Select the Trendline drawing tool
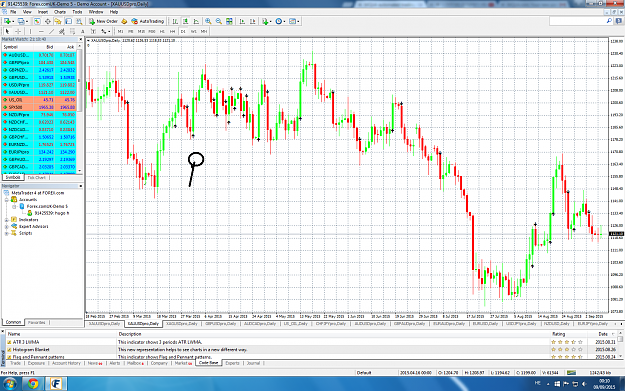 (x=51, y=31)
